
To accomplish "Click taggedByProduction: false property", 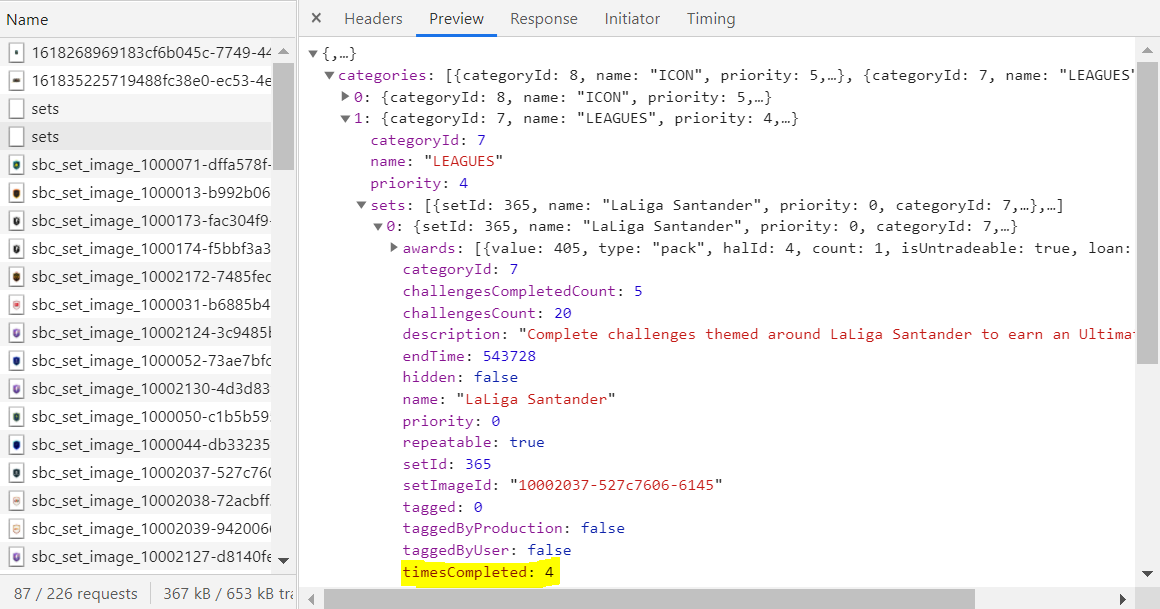I will click(x=513, y=528).
